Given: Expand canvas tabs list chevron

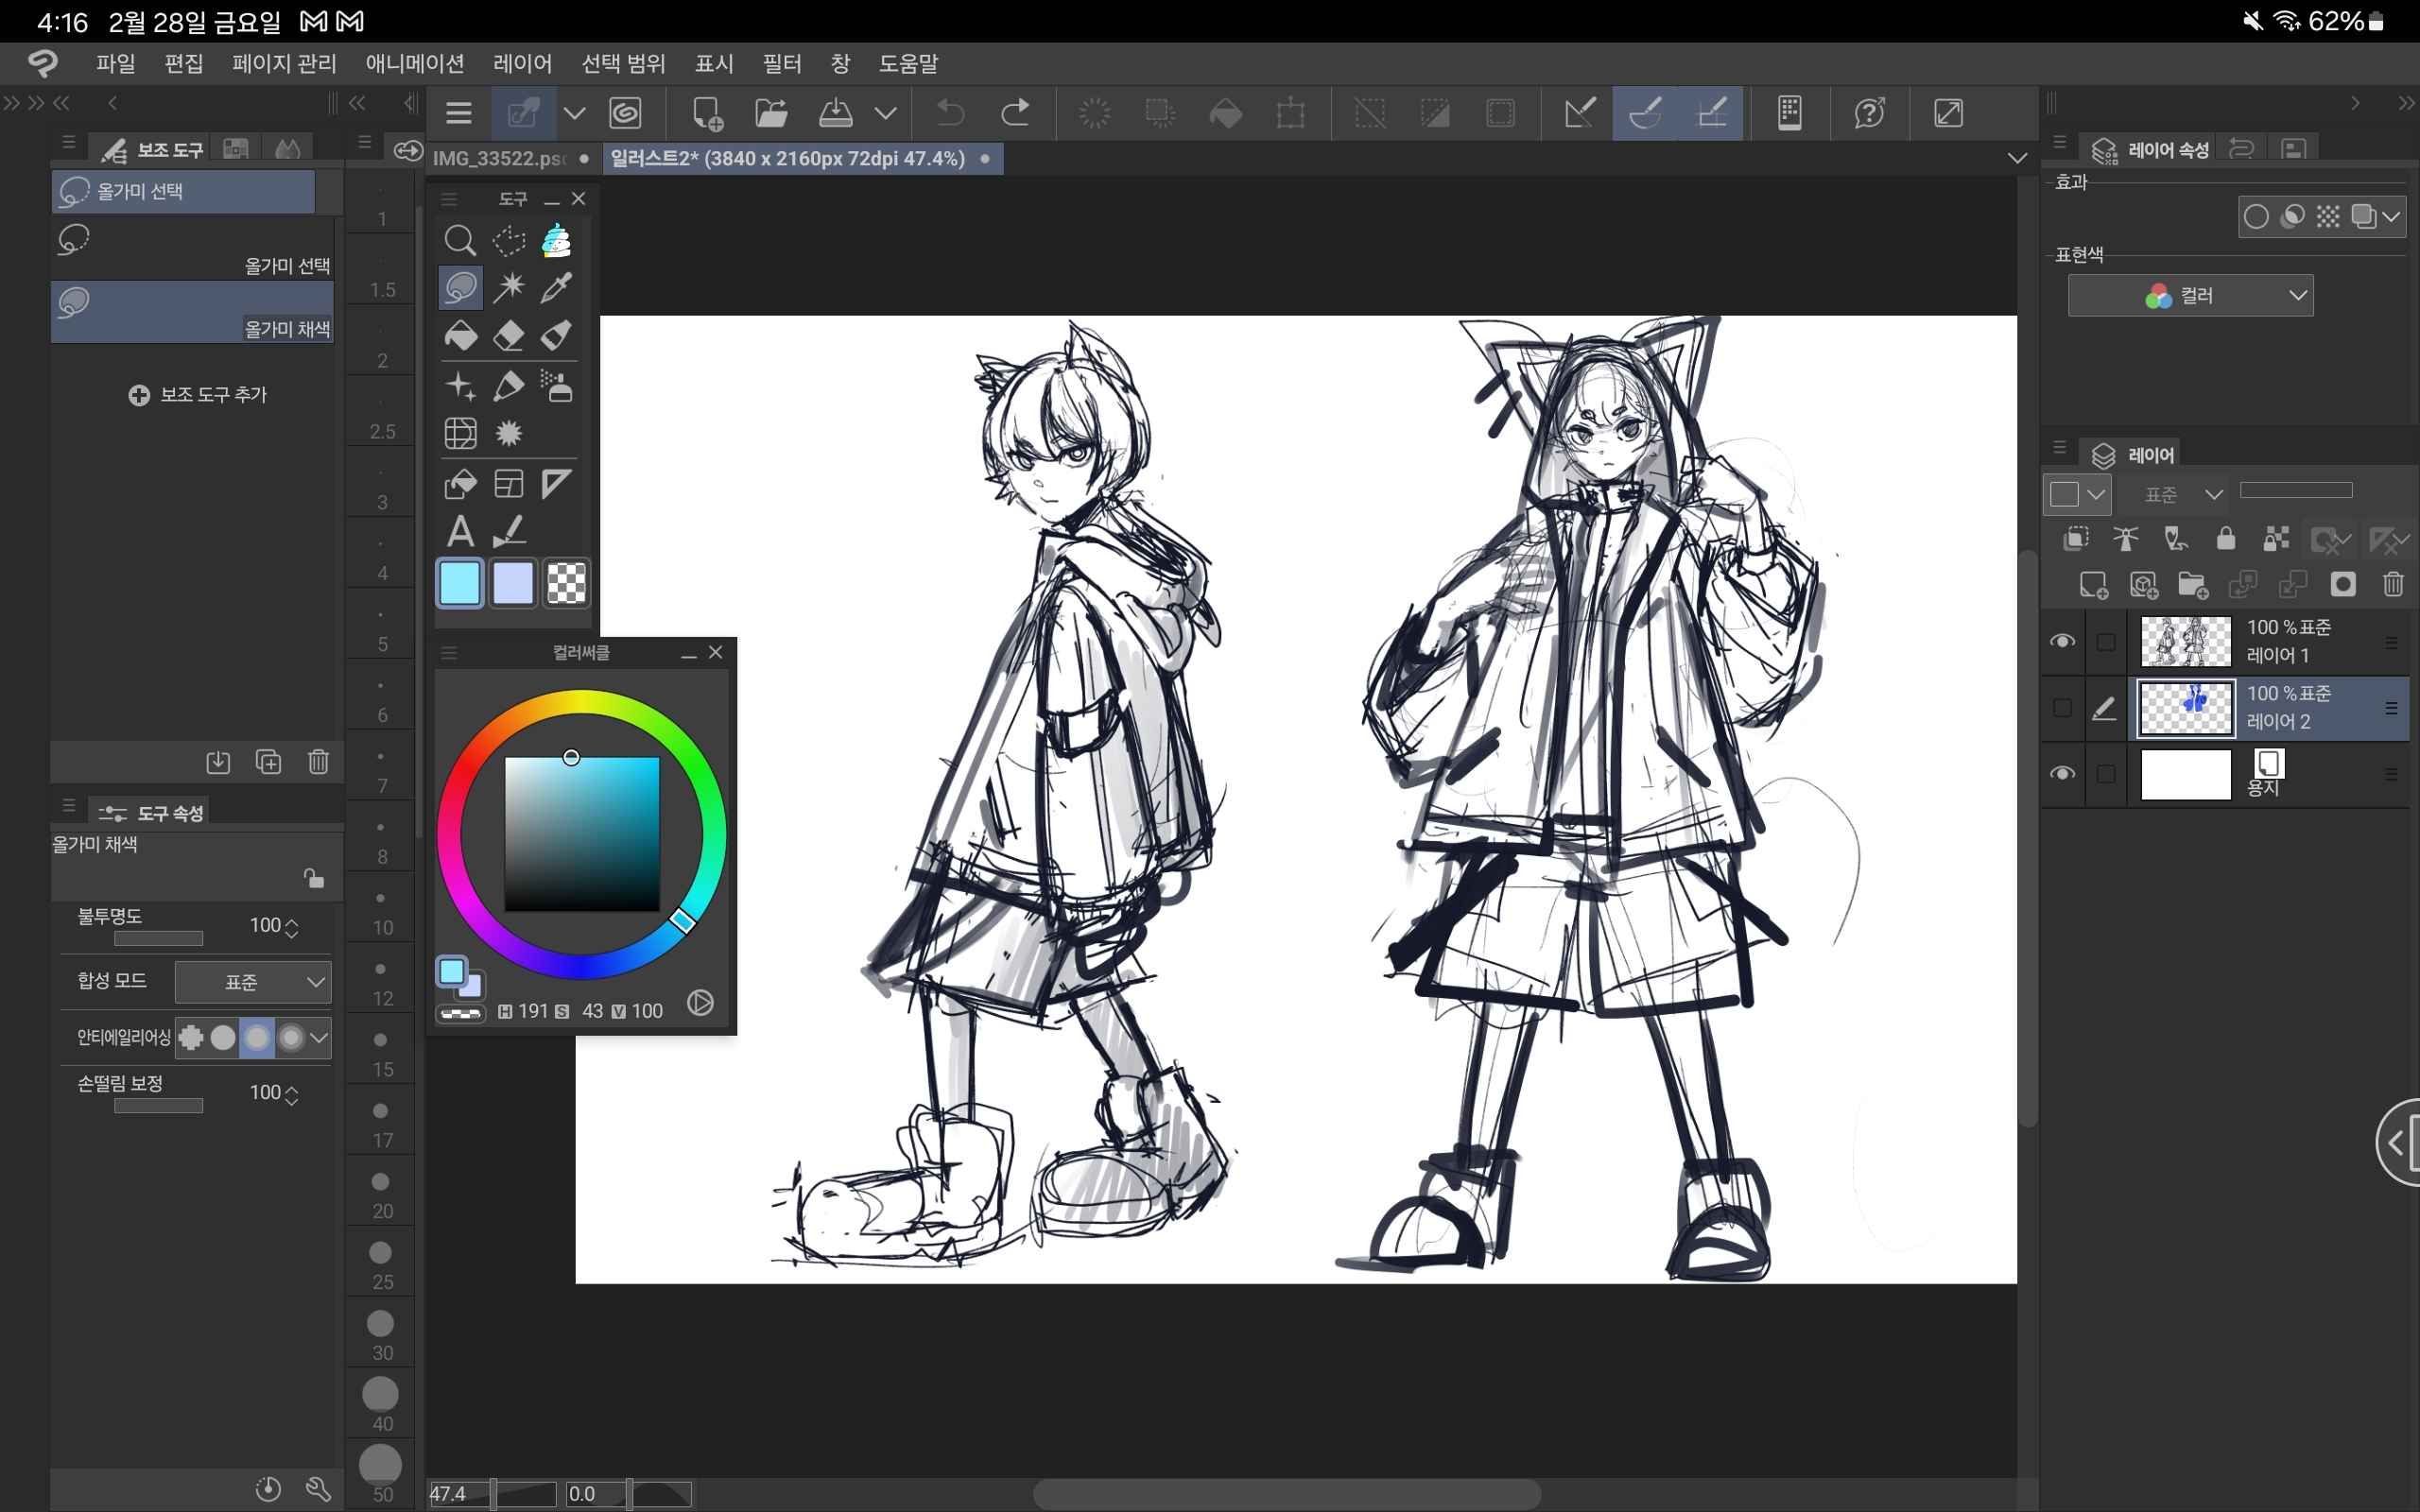Looking at the screenshot, I should pos(2017,158).
